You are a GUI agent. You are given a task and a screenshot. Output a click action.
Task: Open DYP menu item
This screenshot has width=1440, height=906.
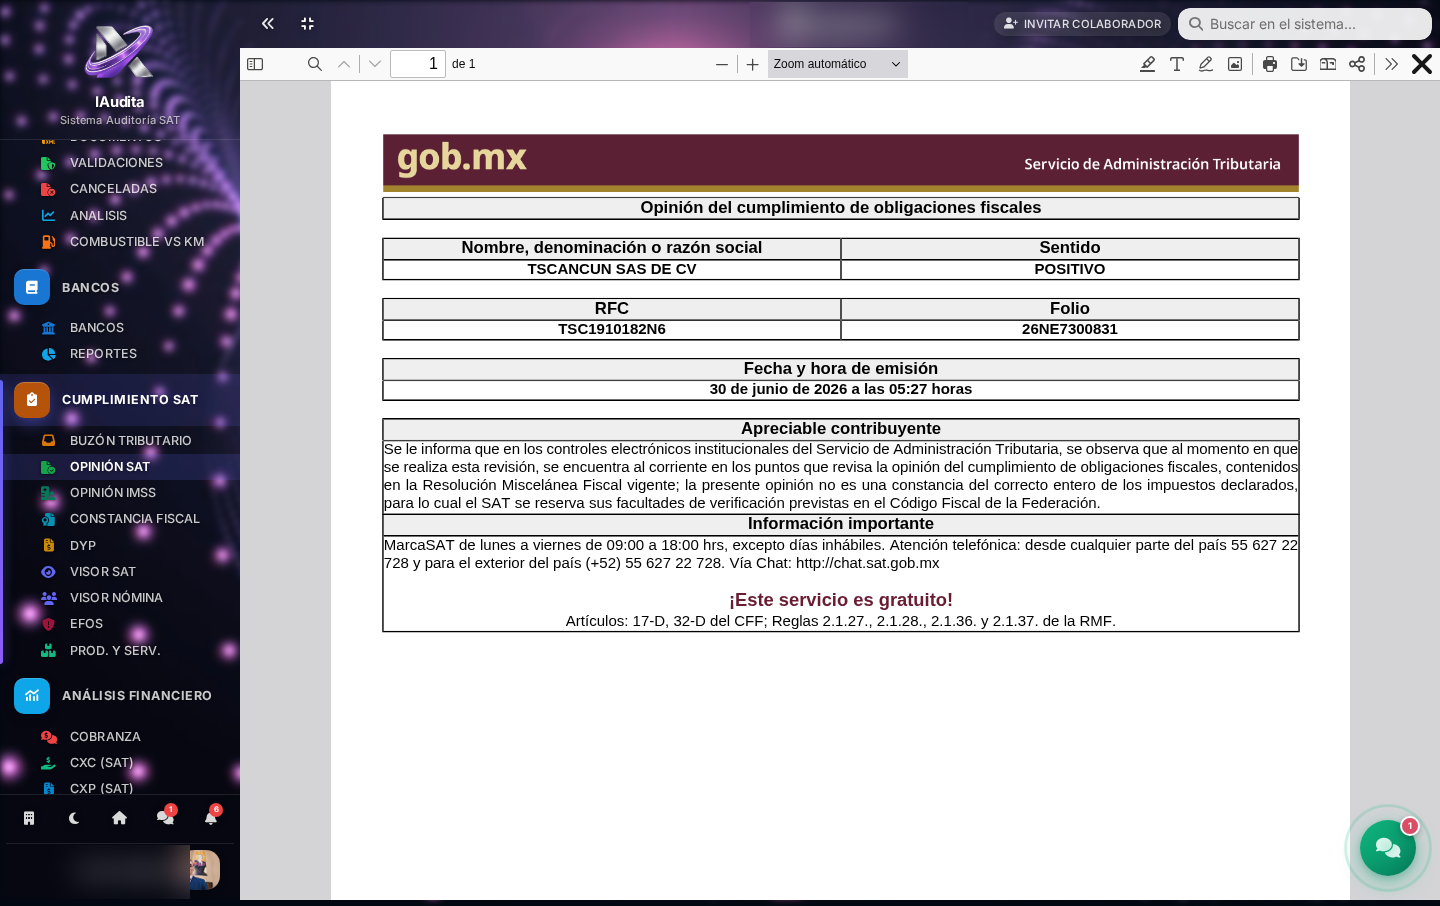(x=83, y=546)
